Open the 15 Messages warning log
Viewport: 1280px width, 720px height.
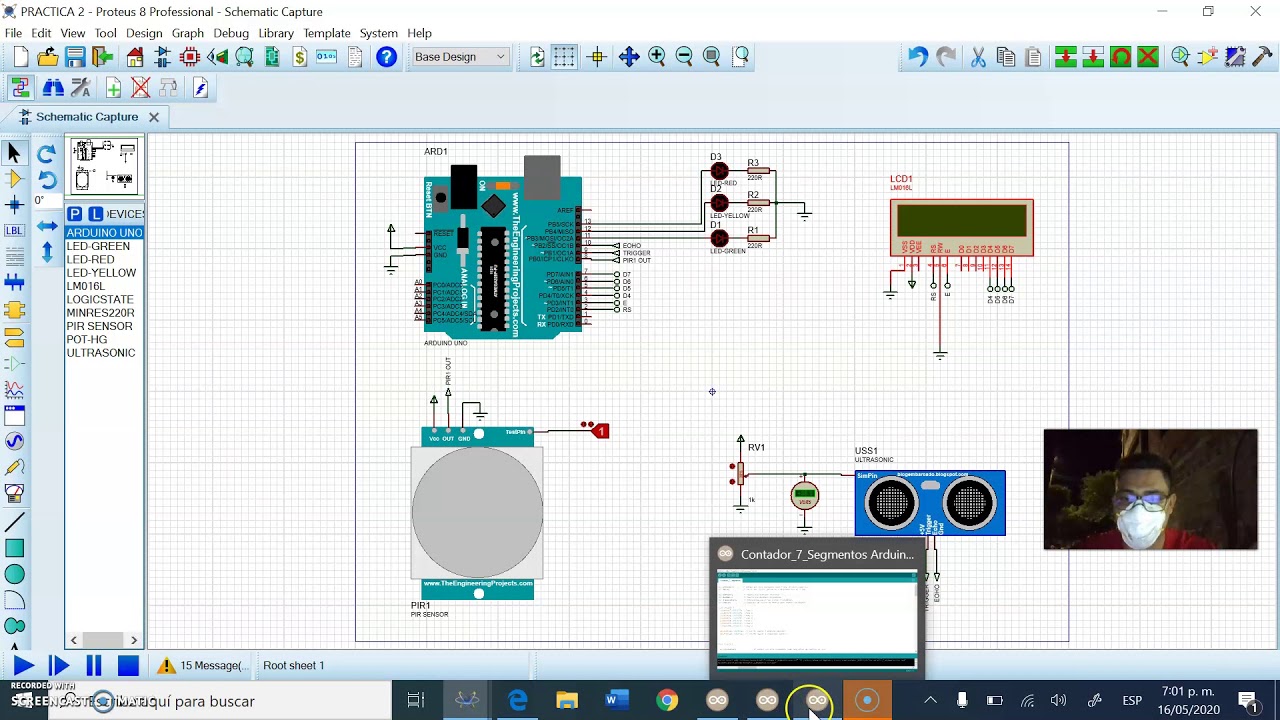tap(201, 666)
